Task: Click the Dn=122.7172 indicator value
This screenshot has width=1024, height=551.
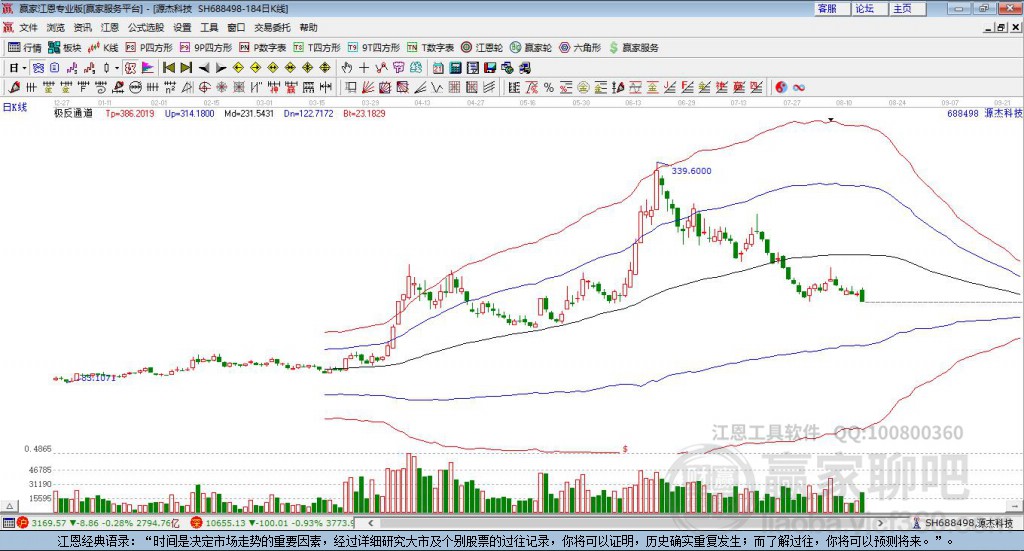Action: [x=308, y=113]
